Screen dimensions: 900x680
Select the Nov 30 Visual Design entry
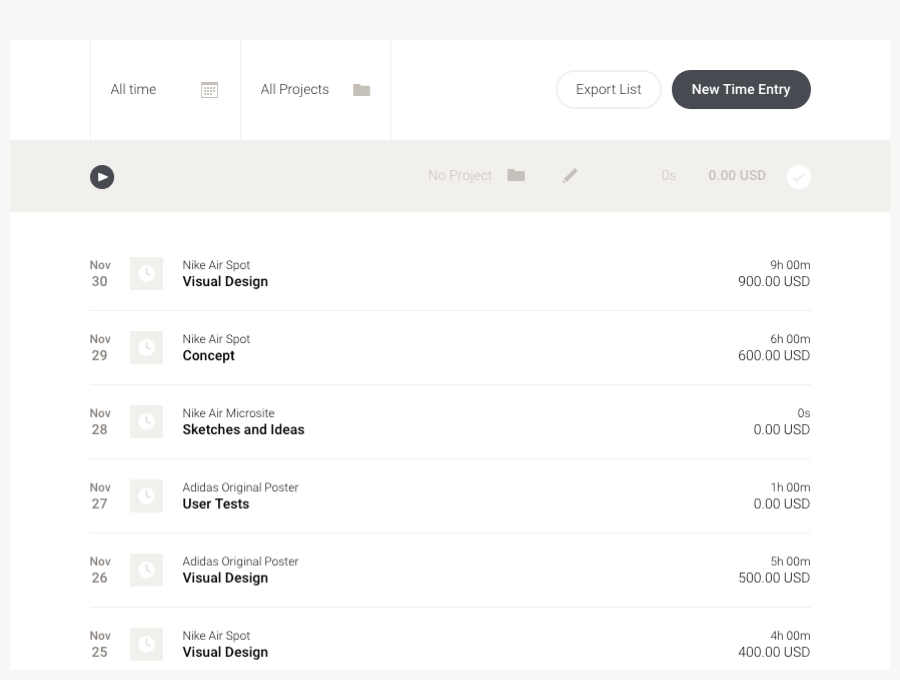pos(224,281)
